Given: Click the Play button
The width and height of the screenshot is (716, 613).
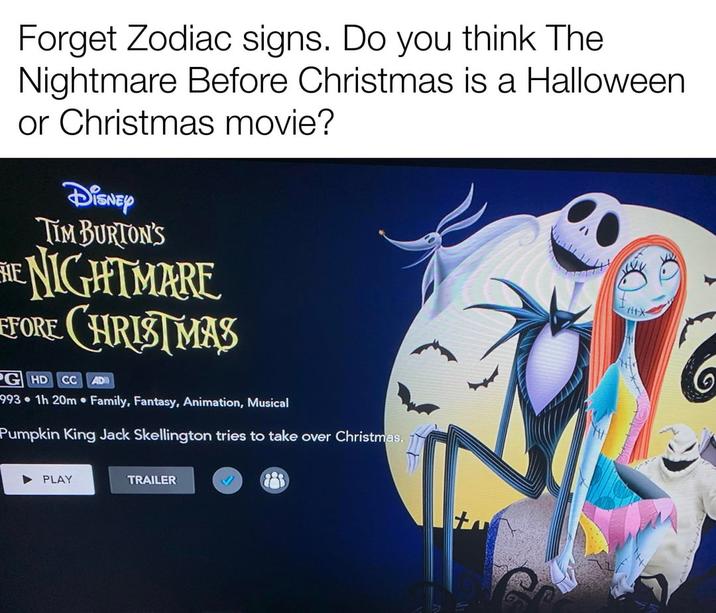Looking at the screenshot, I should (47, 480).
